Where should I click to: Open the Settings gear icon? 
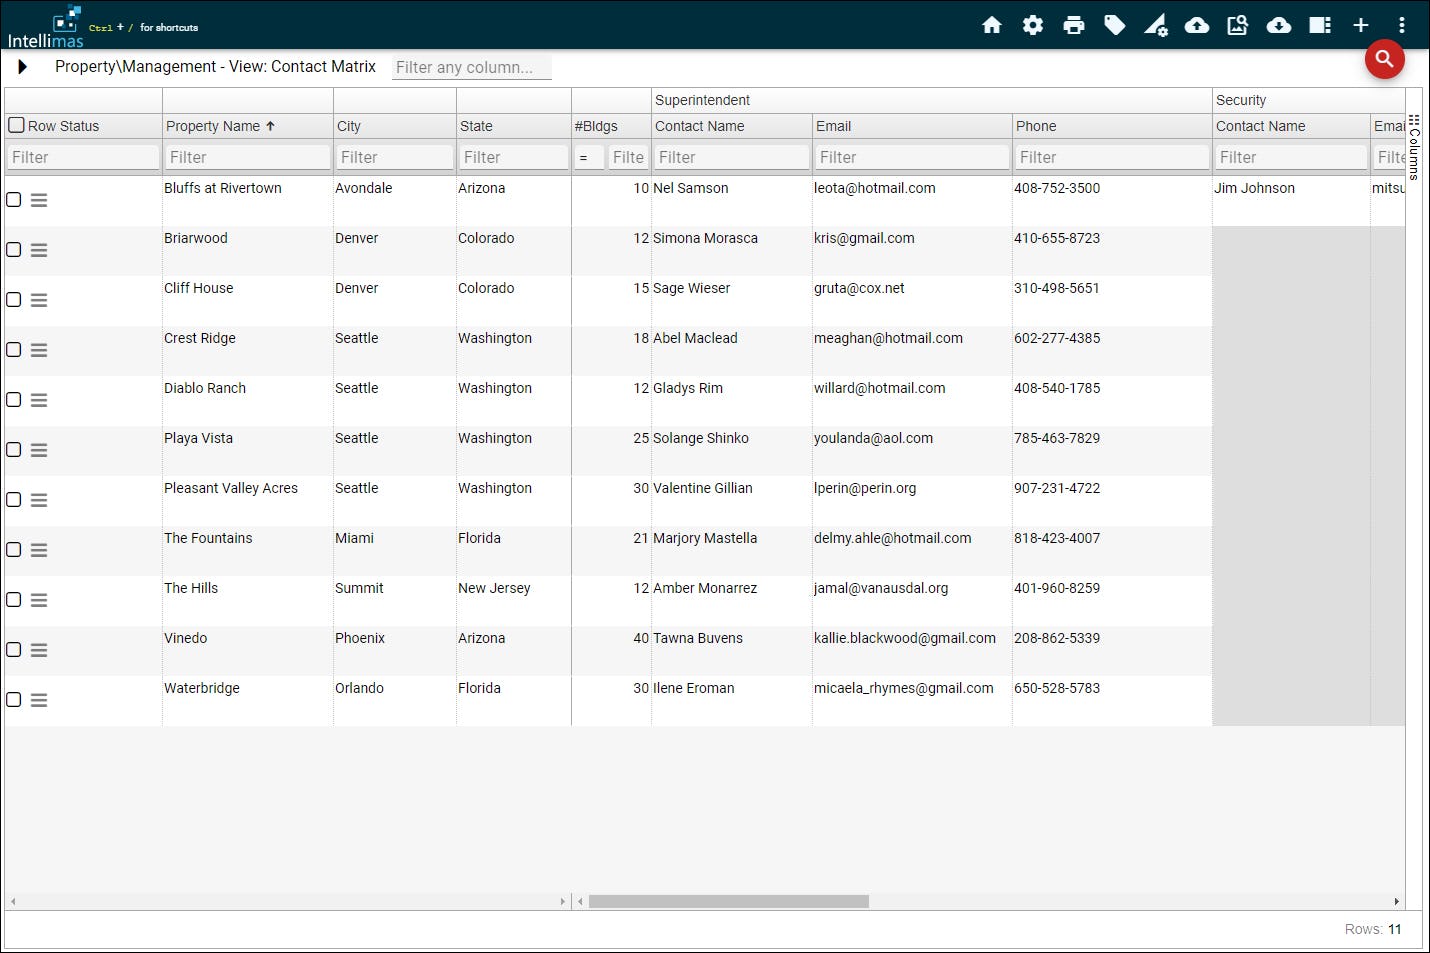[x=1033, y=25]
